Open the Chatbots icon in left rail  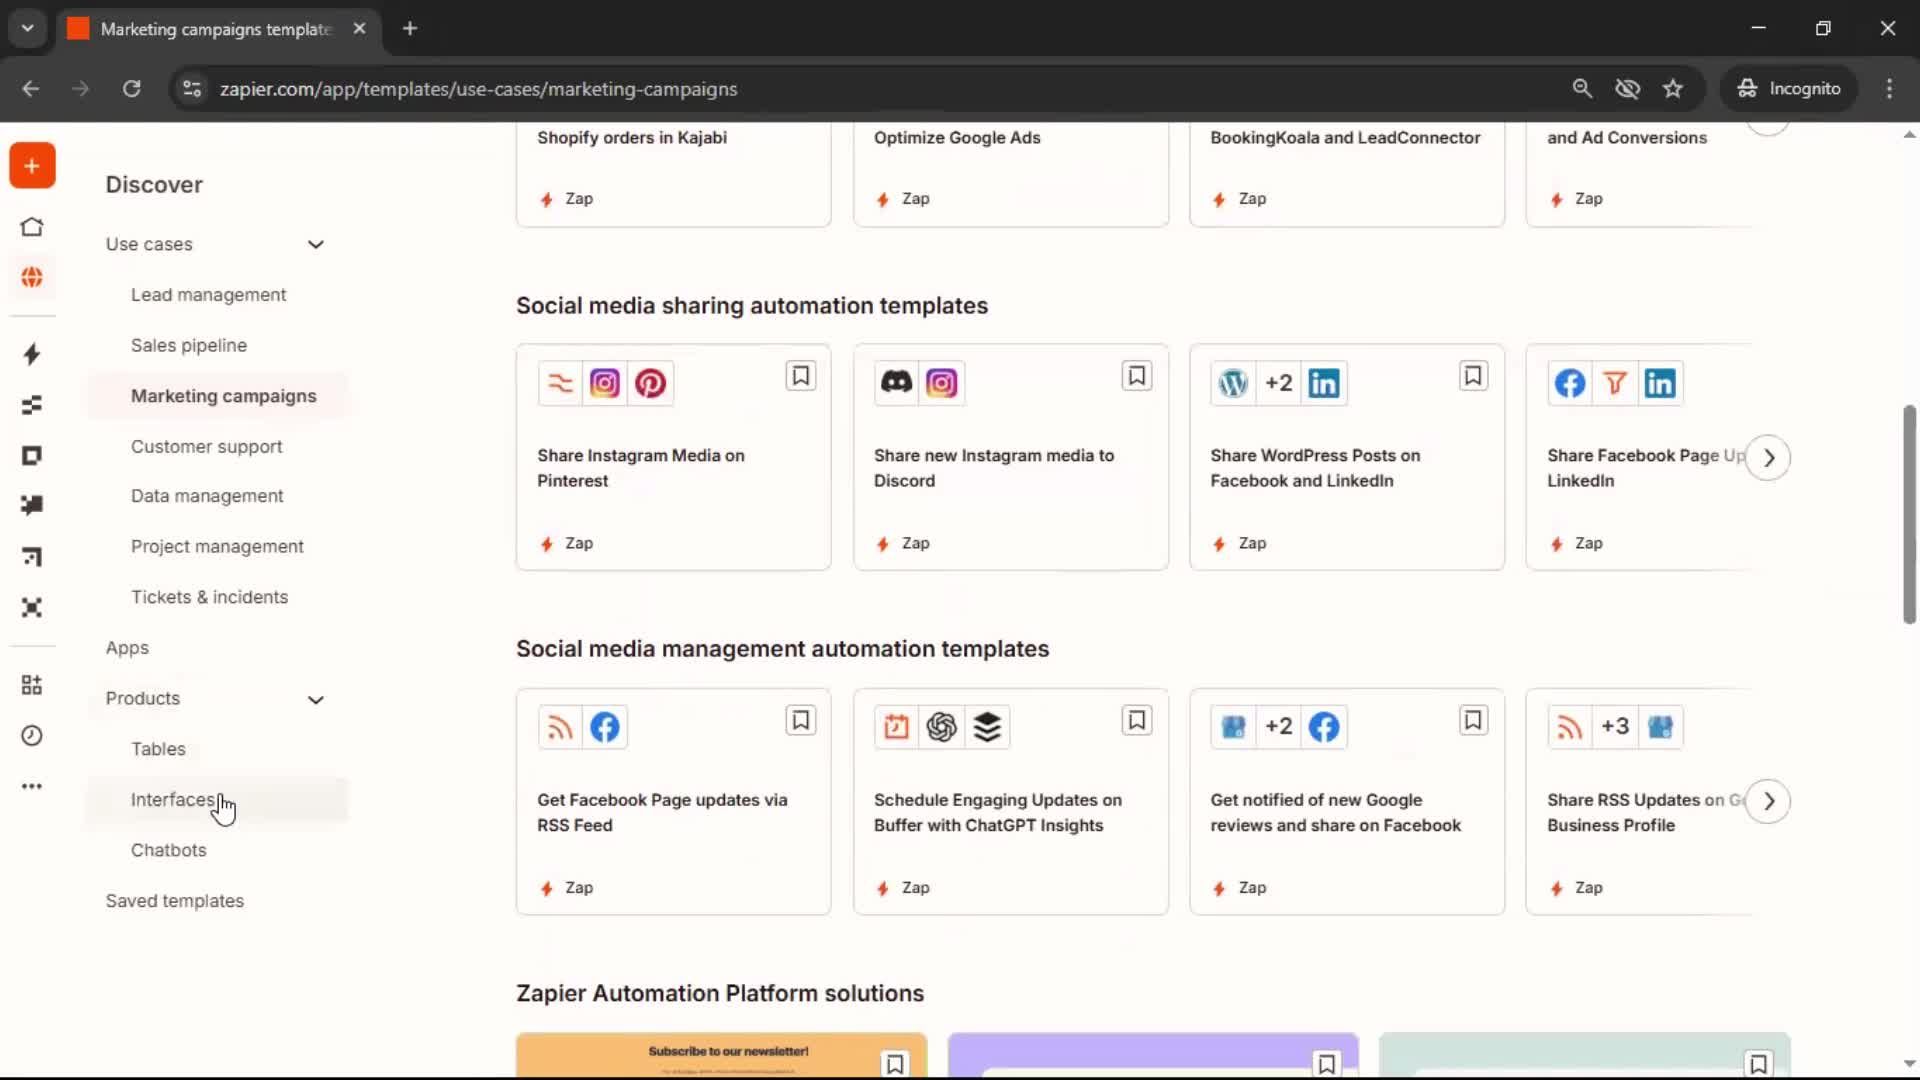click(32, 505)
